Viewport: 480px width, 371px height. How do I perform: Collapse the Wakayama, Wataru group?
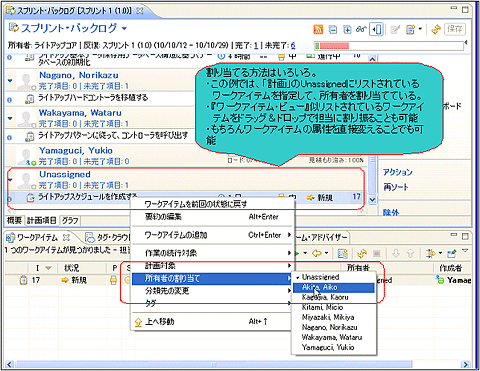[x=10, y=118]
